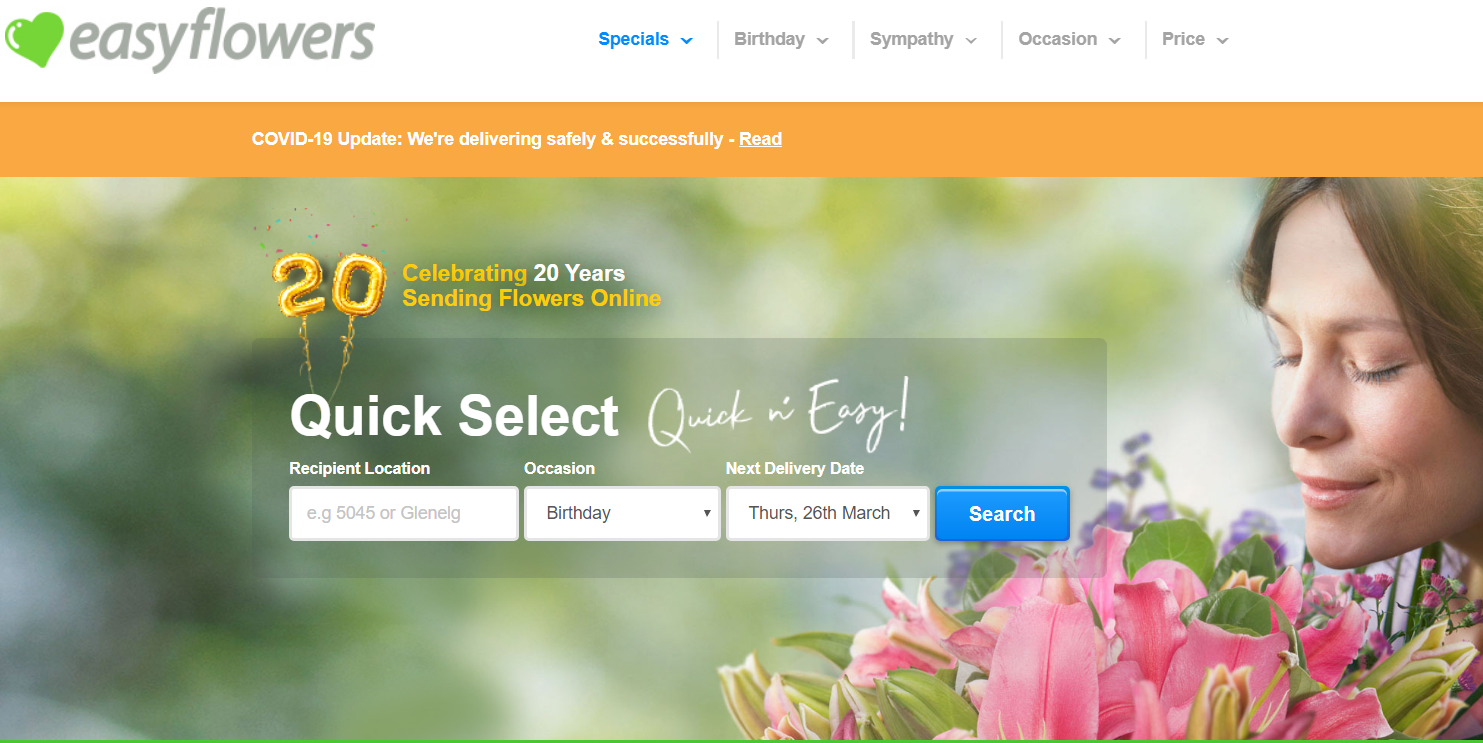Image resolution: width=1483 pixels, height=743 pixels.
Task: Open the Occasion dropdown showing Birthday
Action: click(622, 513)
